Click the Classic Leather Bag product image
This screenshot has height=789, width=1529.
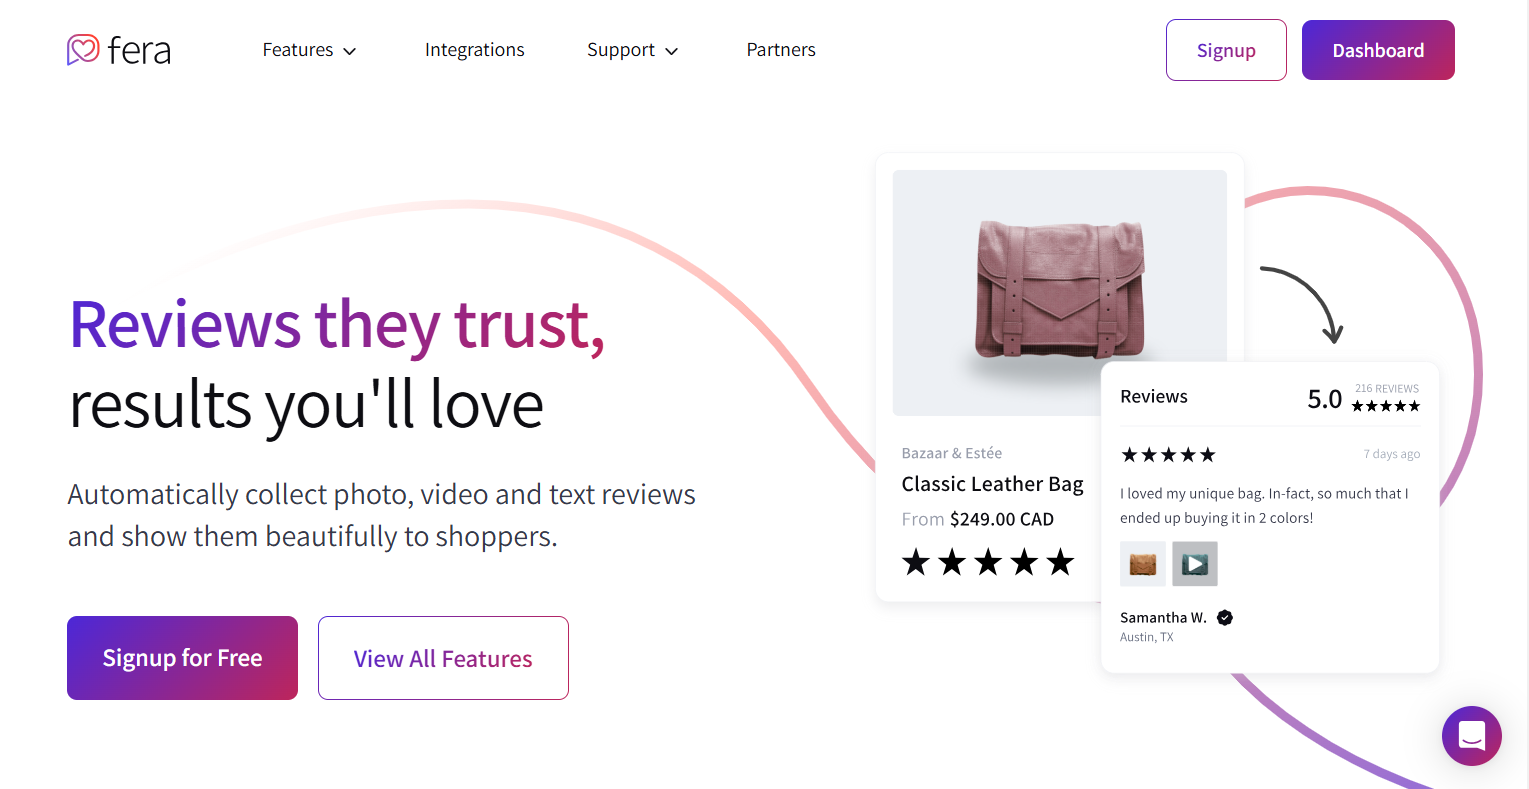1059,292
